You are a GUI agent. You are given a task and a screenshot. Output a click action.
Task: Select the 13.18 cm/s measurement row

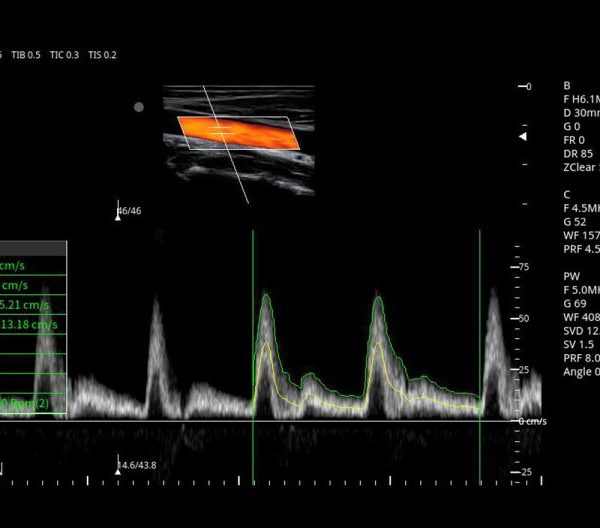[x=32, y=324]
